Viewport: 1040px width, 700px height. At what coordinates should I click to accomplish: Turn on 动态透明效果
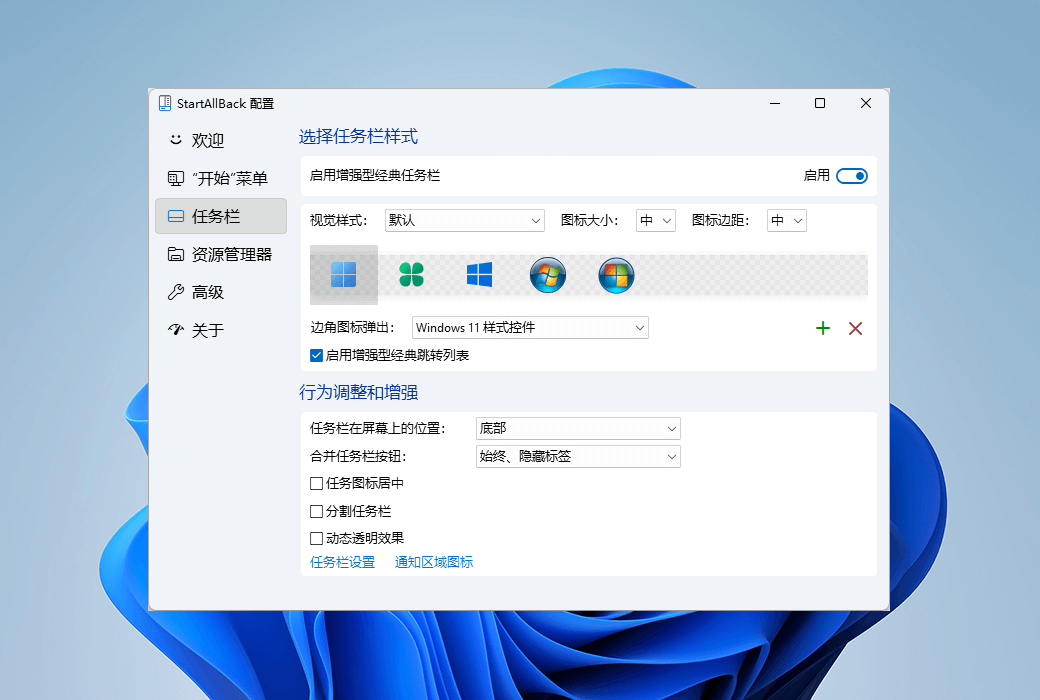pyautogui.click(x=316, y=537)
